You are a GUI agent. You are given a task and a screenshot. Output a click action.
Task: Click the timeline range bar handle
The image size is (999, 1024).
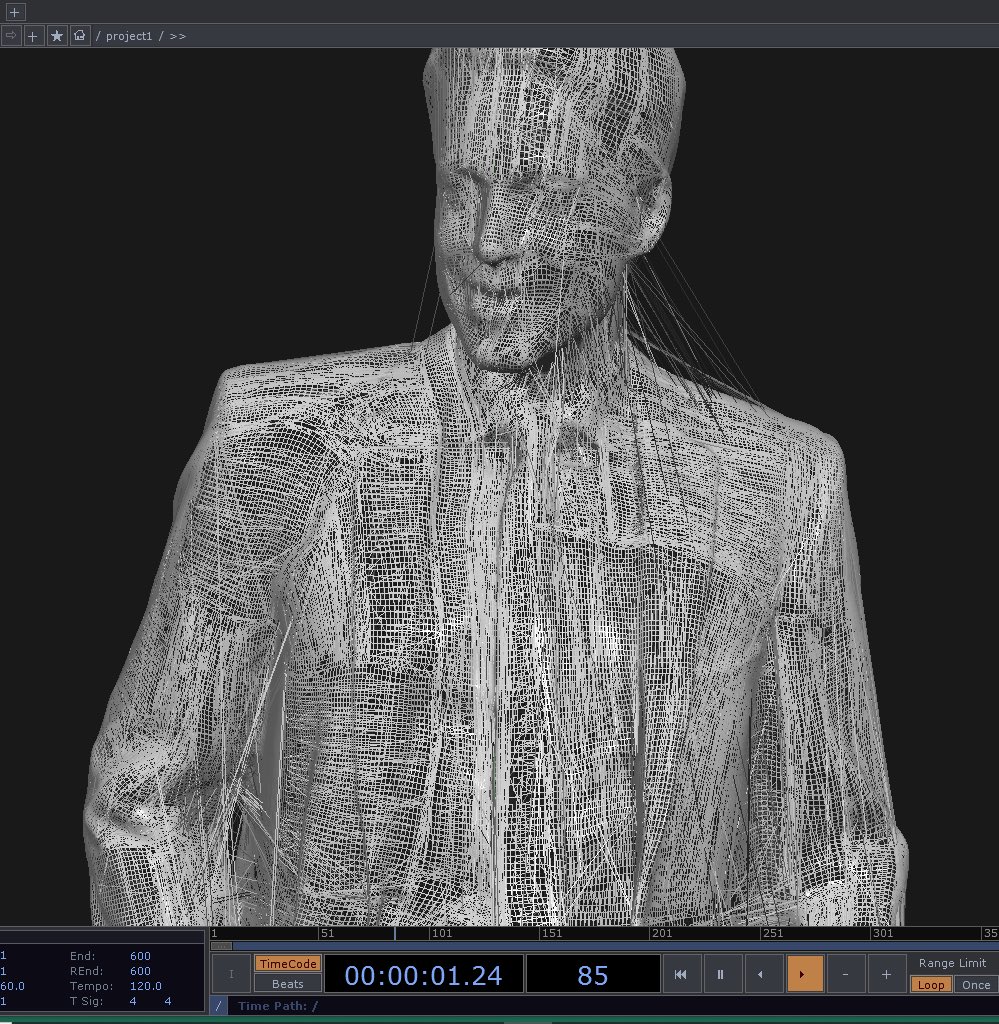(x=222, y=946)
